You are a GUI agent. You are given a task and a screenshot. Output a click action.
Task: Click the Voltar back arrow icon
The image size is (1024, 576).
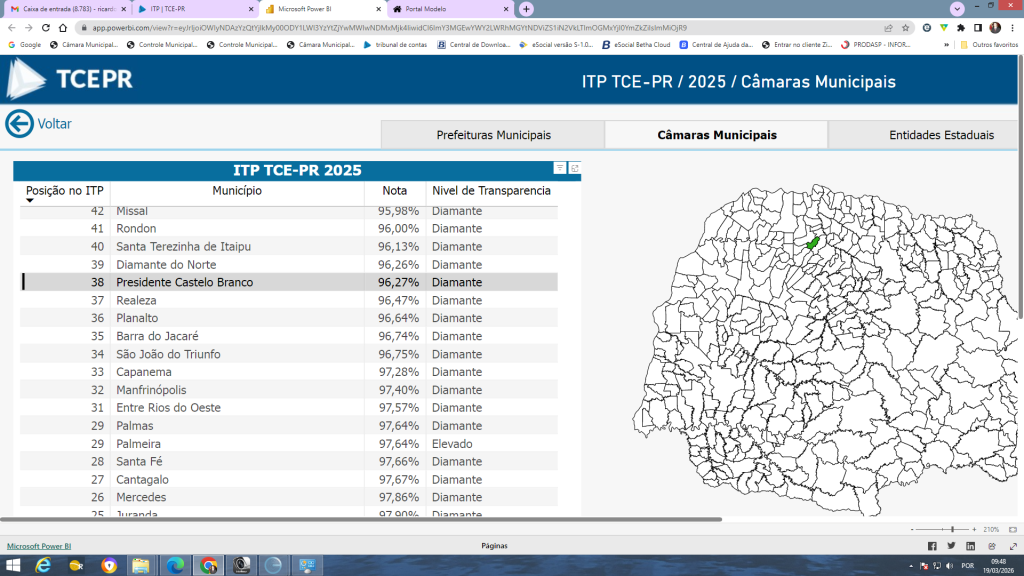(19, 124)
